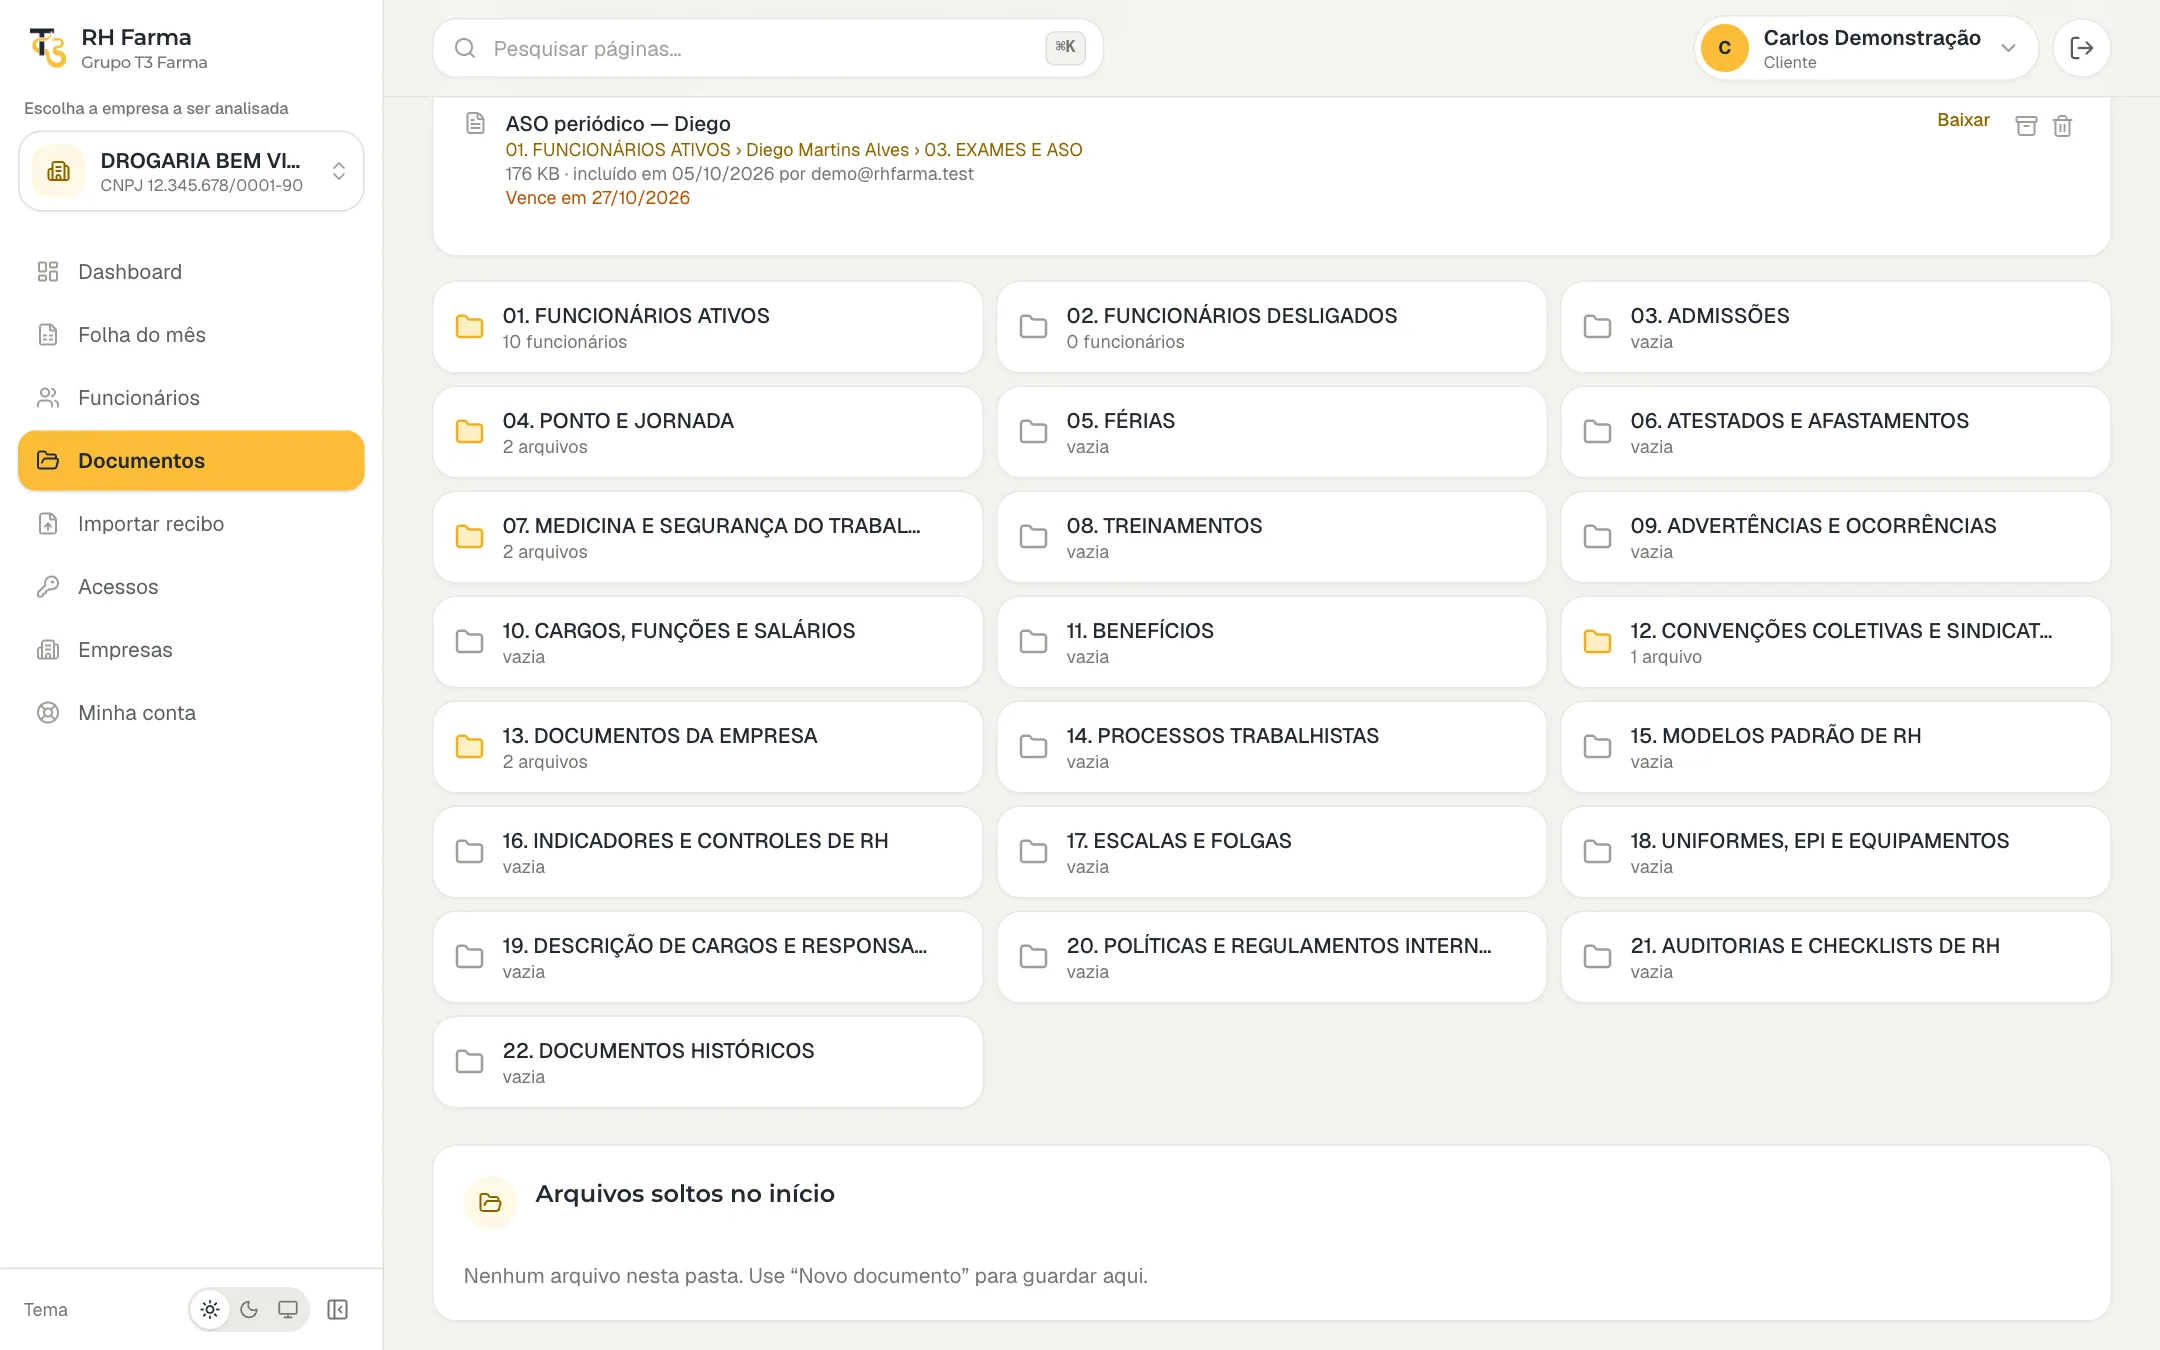Click folder icon next to Arquivos soltos no início
The height and width of the screenshot is (1350, 2160).
pyautogui.click(x=490, y=1202)
